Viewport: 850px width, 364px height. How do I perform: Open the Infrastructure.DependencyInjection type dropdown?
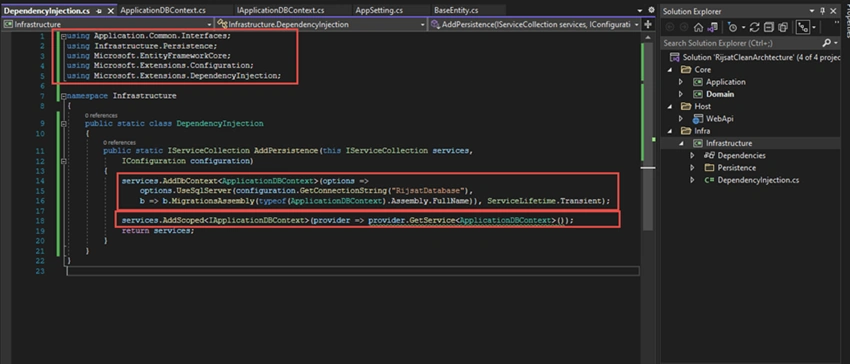(423, 25)
